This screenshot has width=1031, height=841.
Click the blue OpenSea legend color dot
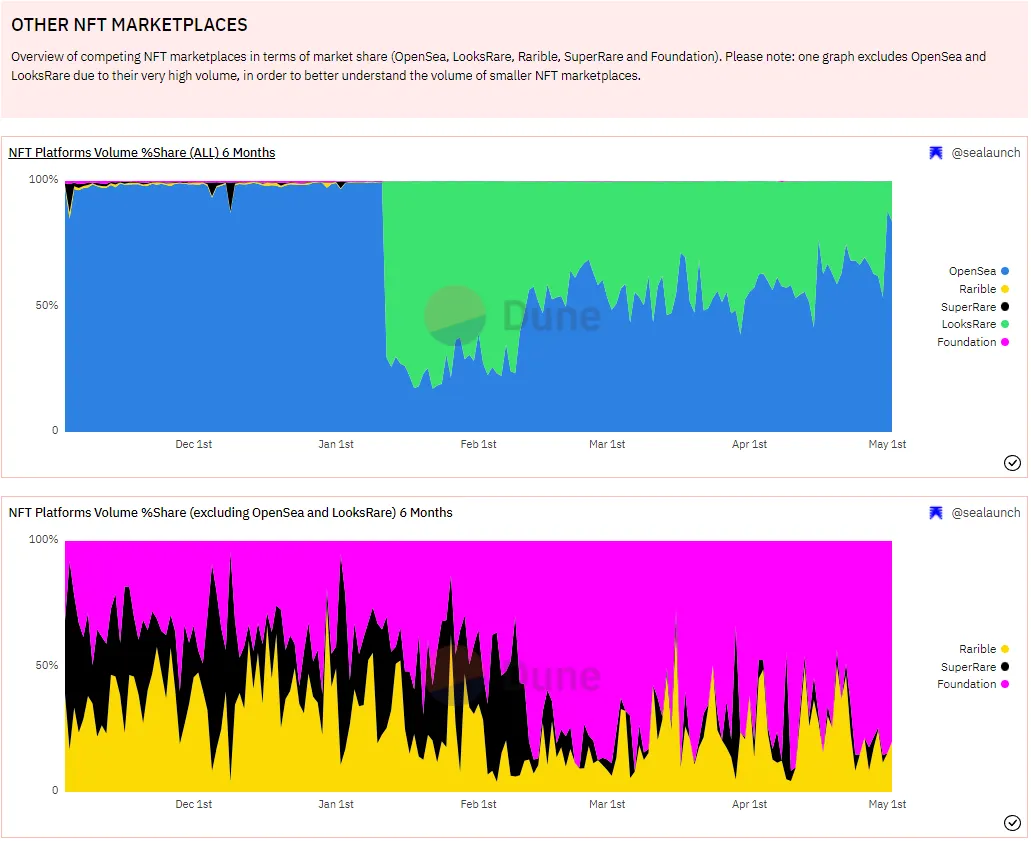point(1005,271)
